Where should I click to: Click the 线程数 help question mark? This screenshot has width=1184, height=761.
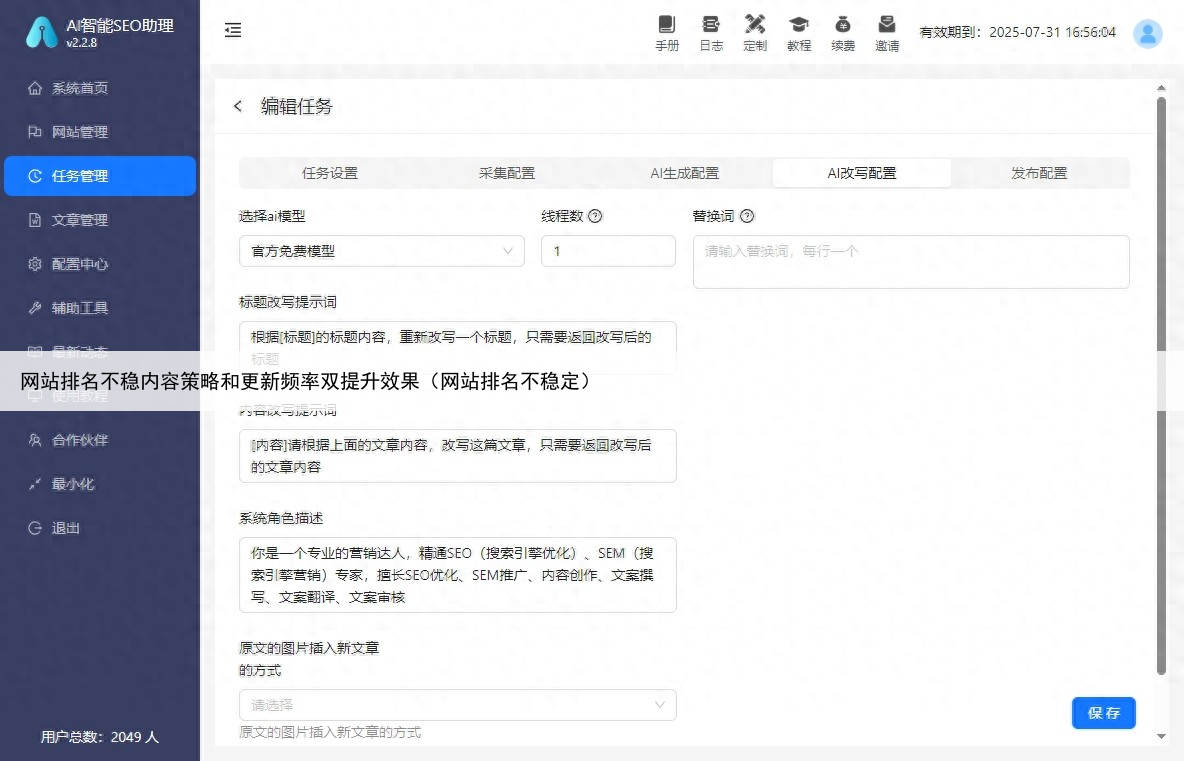click(594, 215)
